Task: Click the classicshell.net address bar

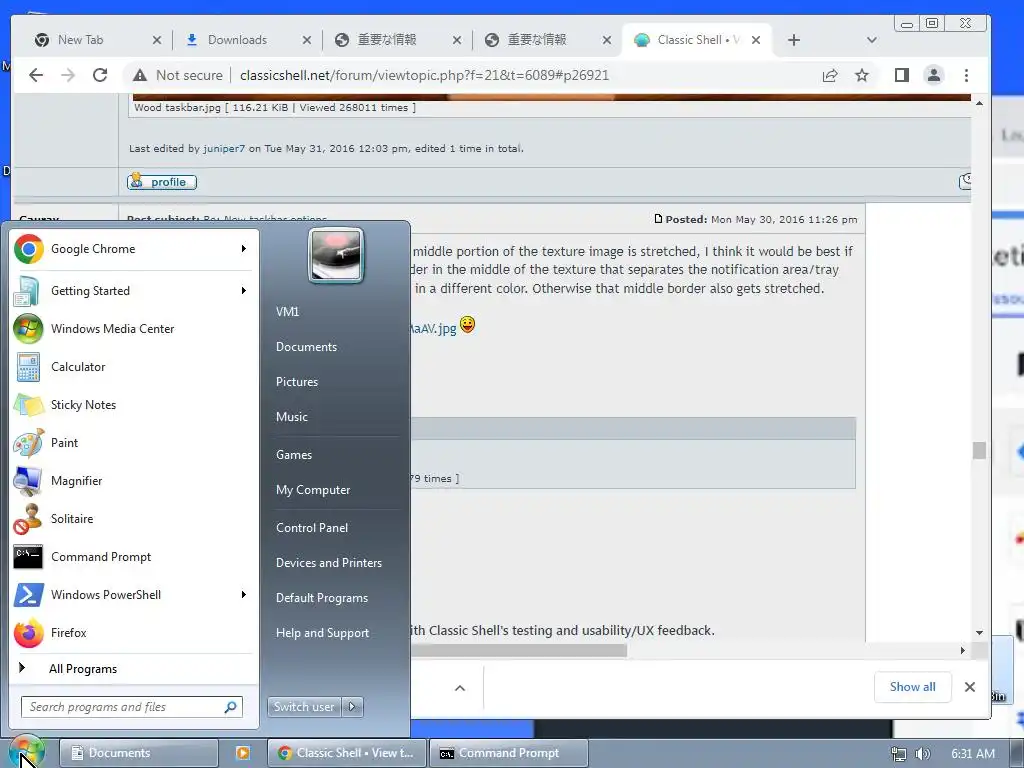Action: [424, 75]
